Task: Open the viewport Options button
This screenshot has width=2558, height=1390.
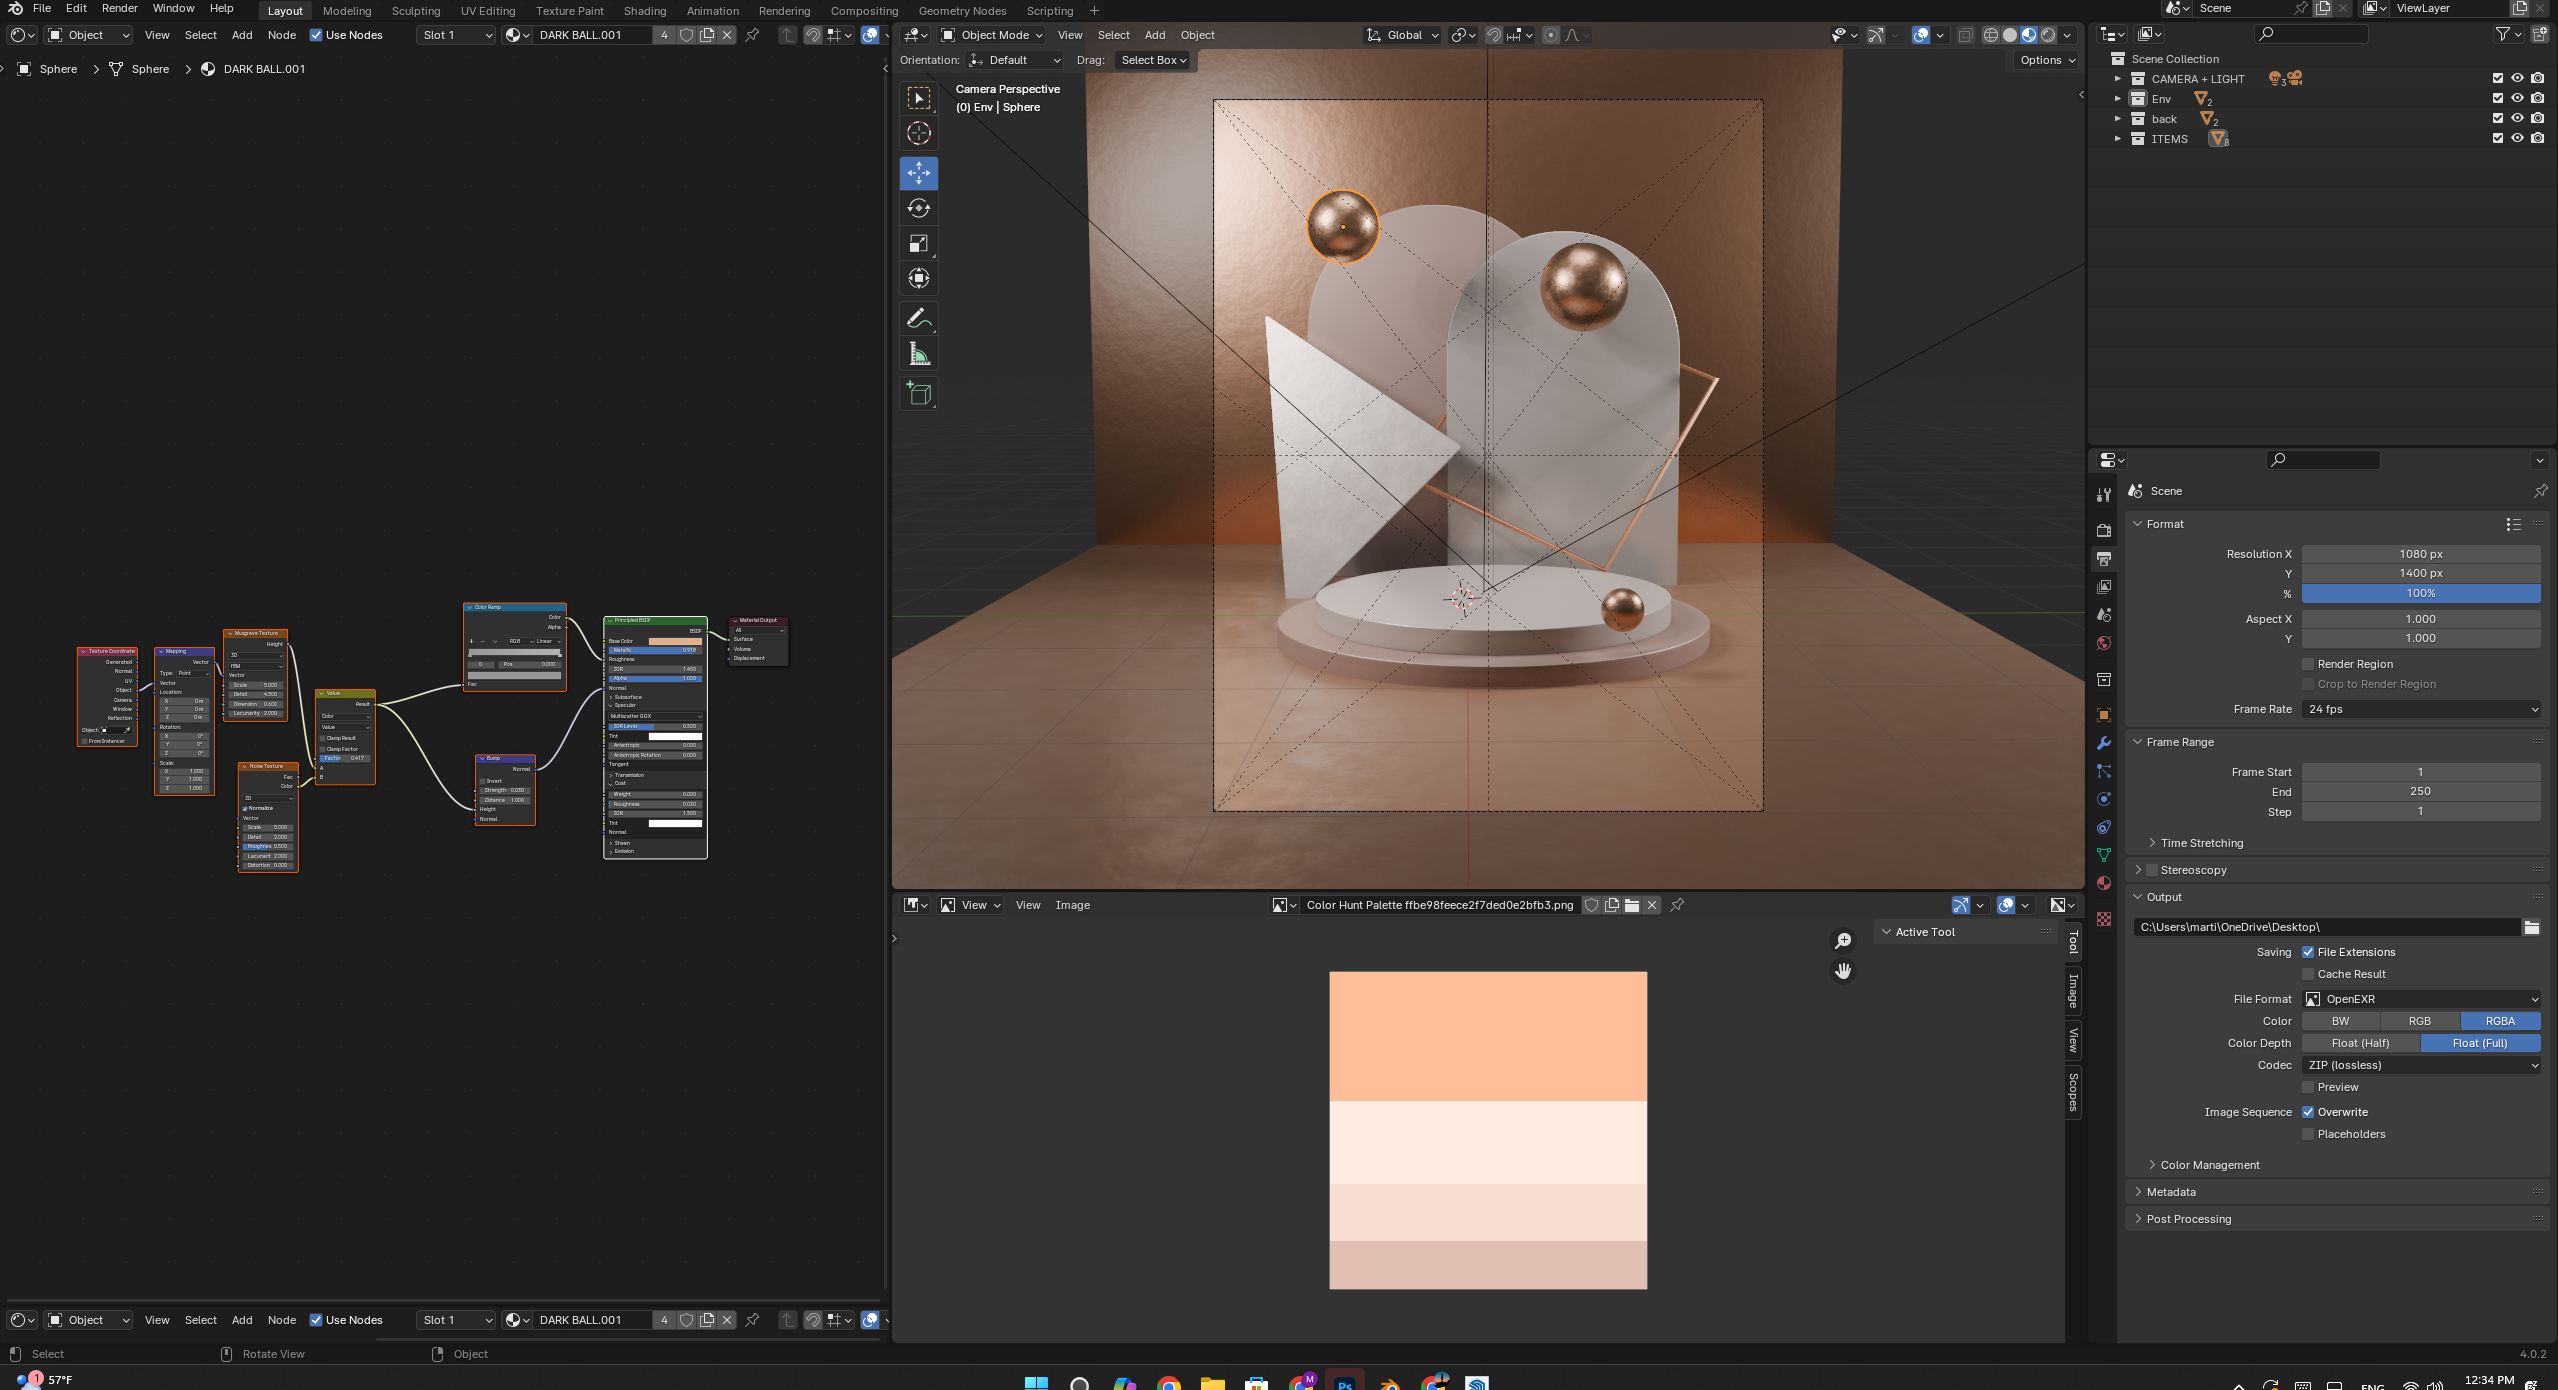Action: tap(2047, 60)
